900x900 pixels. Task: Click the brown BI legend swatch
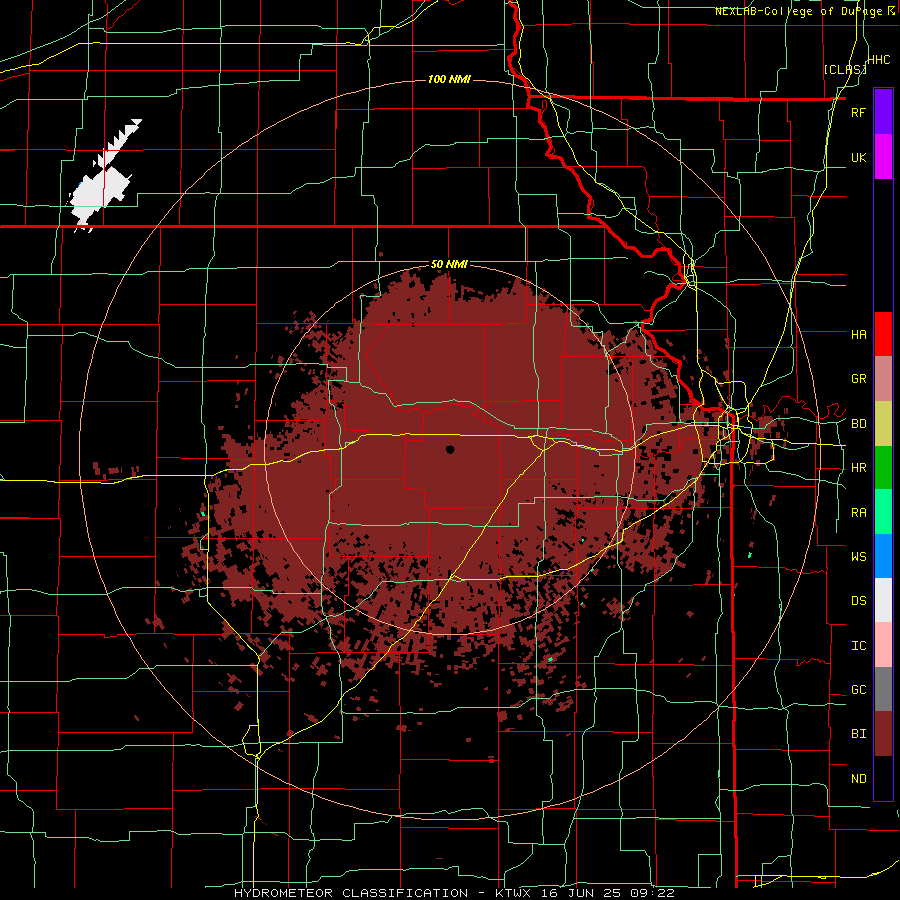pyautogui.click(x=883, y=734)
